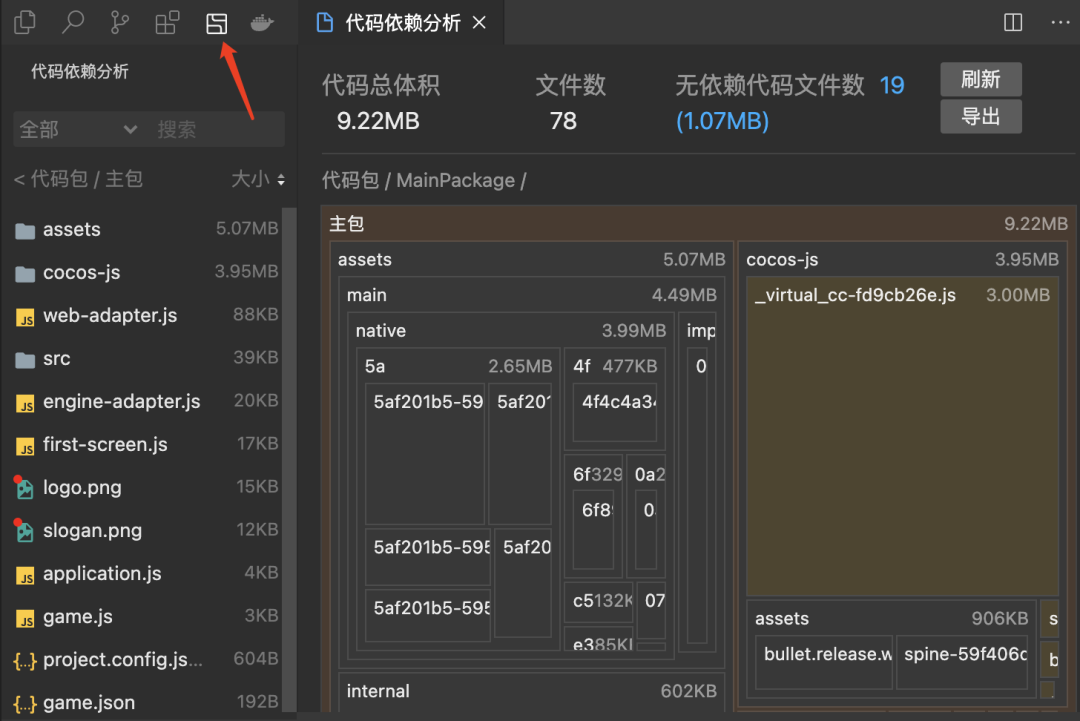Click the project.config.js braces file icon

tap(25, 661)
